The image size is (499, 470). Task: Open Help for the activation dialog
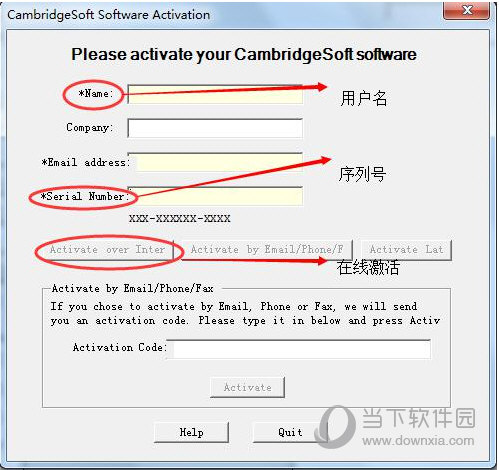tap(192, 433)
